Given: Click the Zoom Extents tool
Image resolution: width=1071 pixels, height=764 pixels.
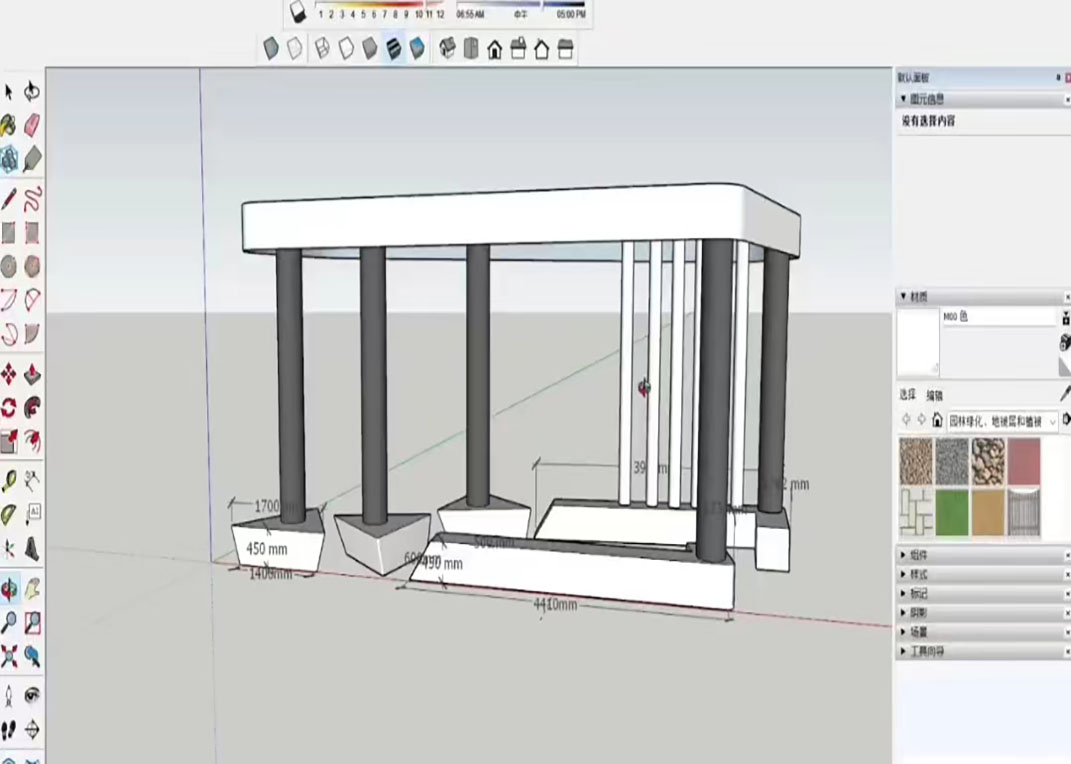Looking at the screenshot, I should [9, 656].
